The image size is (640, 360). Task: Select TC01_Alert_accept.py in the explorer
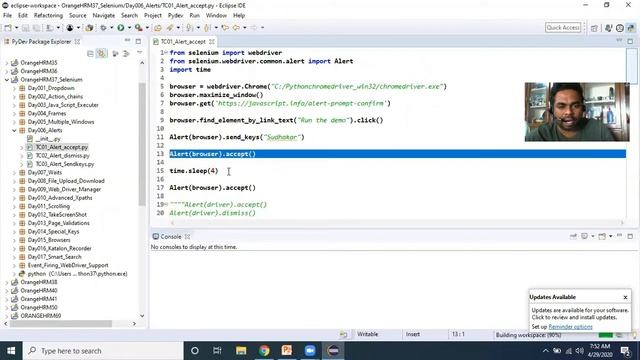tap(62, 147)
